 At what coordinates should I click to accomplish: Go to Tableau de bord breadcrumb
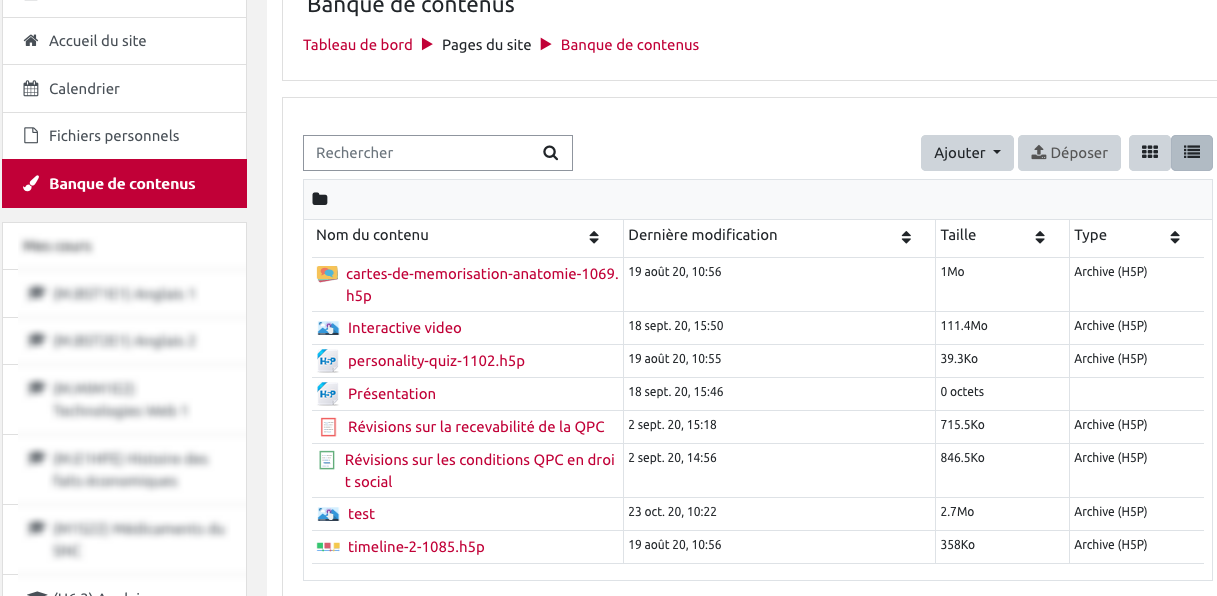point(358,45)
